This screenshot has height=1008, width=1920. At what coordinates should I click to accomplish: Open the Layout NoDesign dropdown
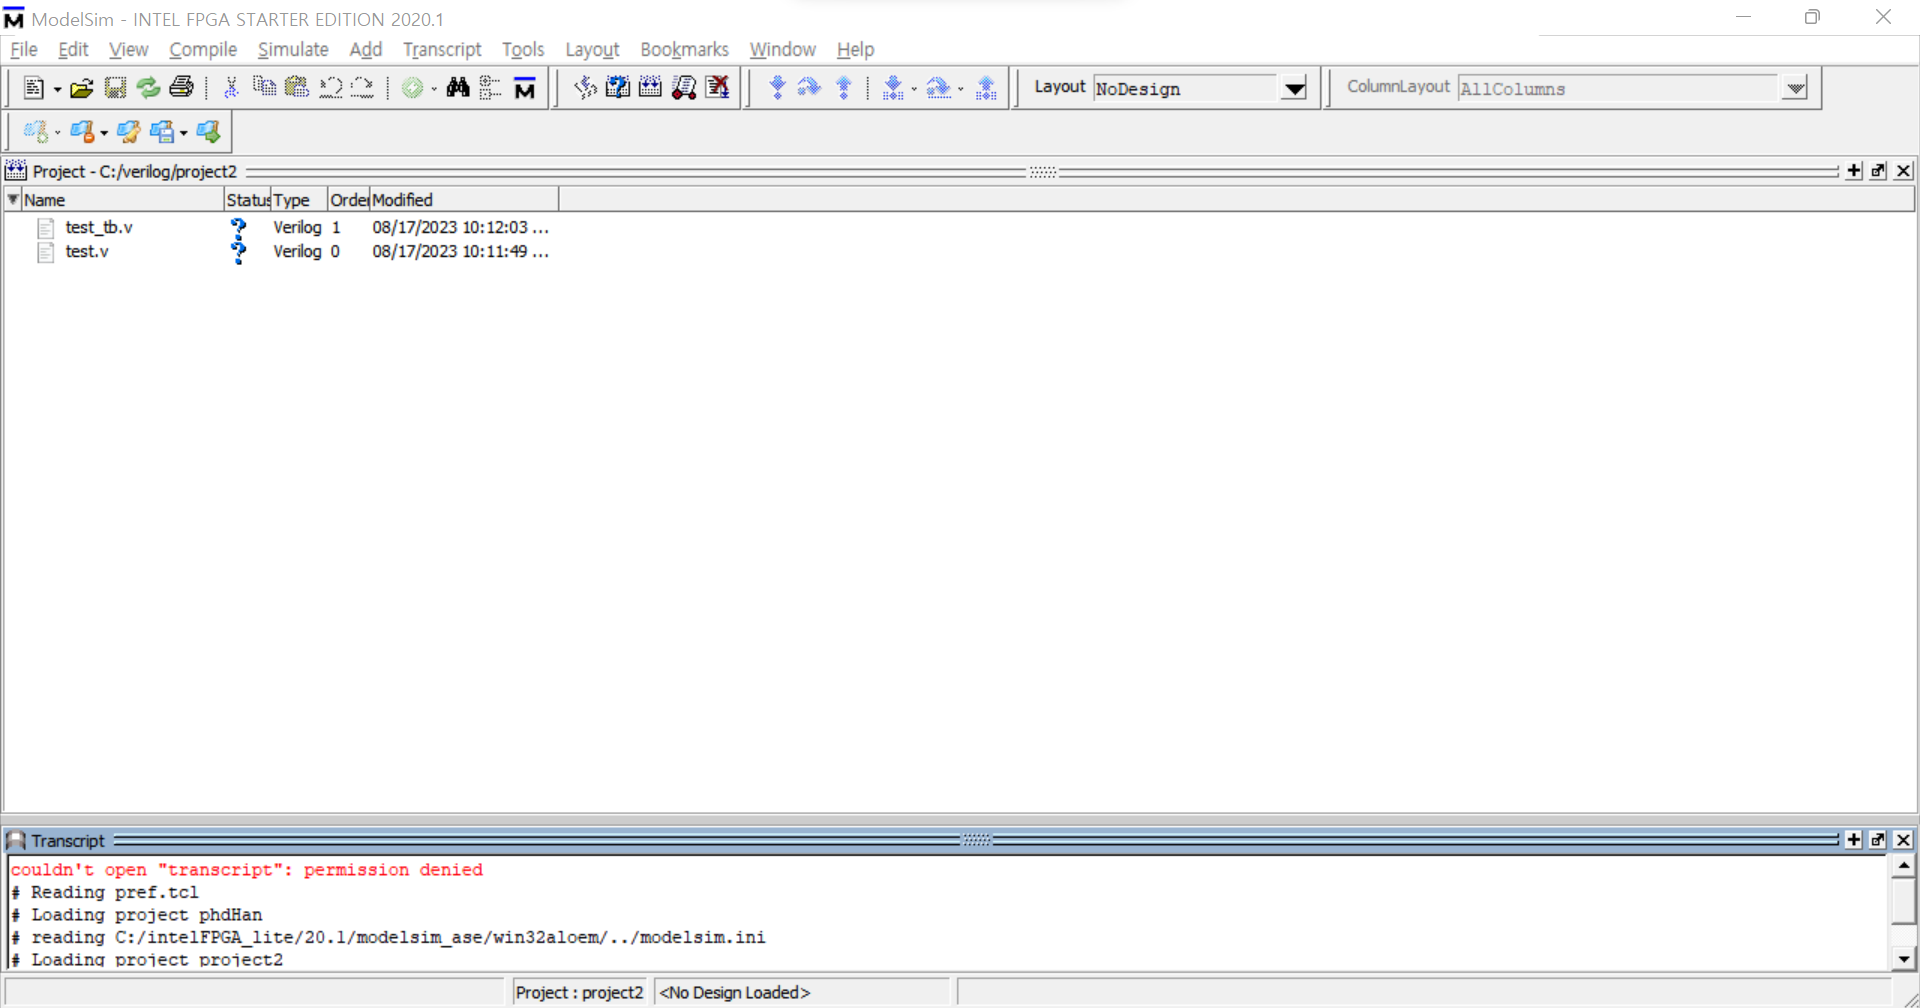1295,88
